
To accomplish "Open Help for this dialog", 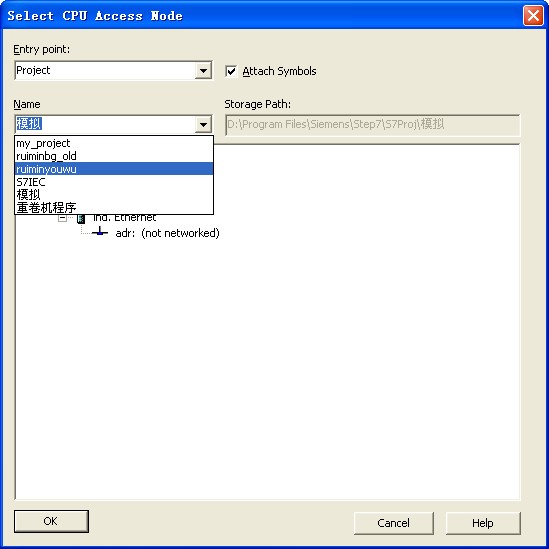I will 483,523.
